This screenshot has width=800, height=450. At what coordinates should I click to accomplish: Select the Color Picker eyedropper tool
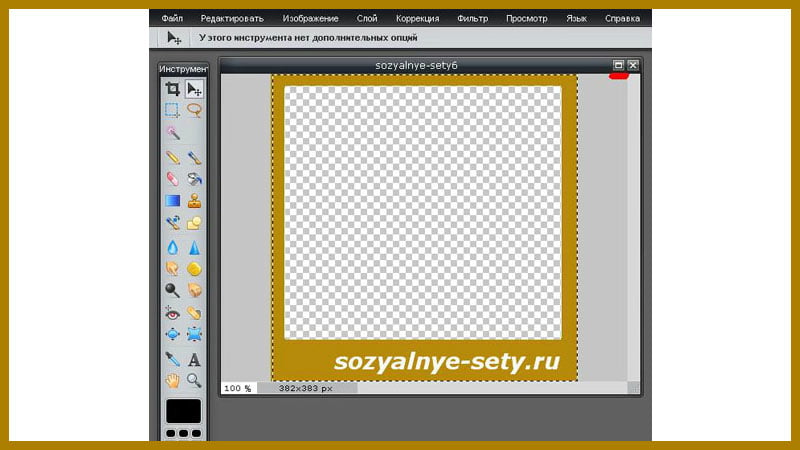[172, 359]
